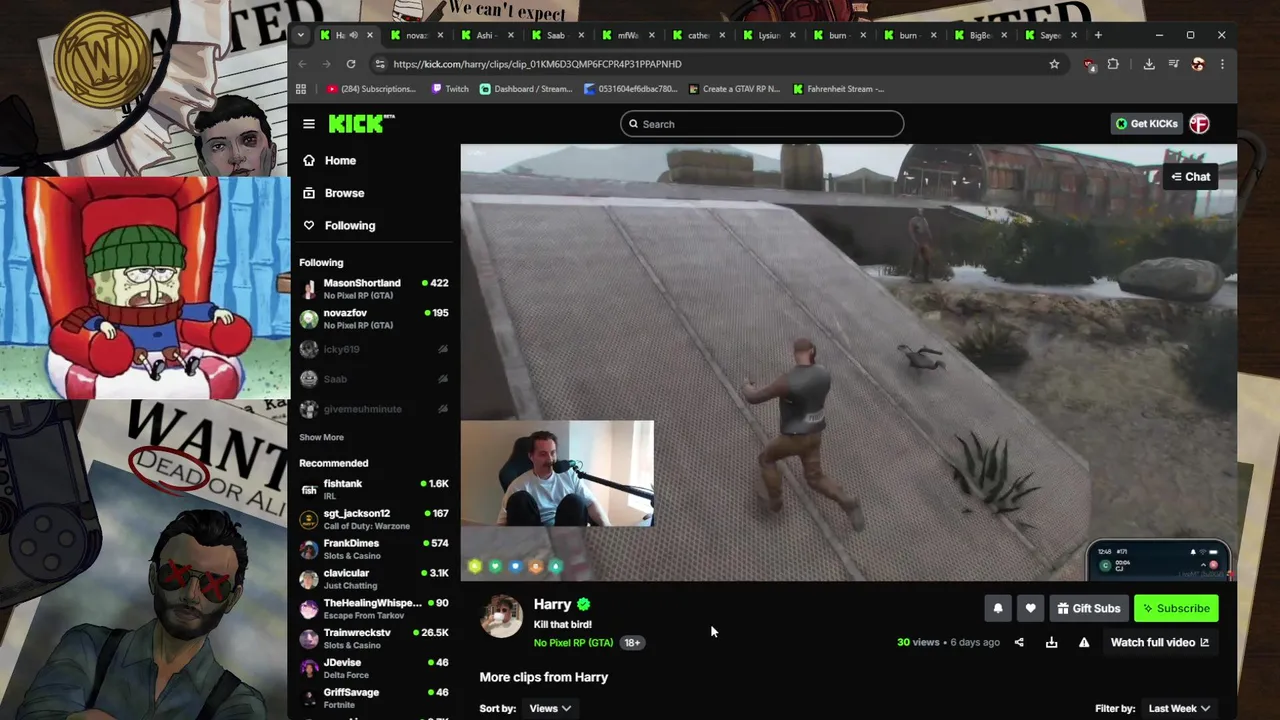Viewport: 1280px width, 720px height.
Task: Open the Filter by Last Week dropdown
Action: [x=1179, y=708]
